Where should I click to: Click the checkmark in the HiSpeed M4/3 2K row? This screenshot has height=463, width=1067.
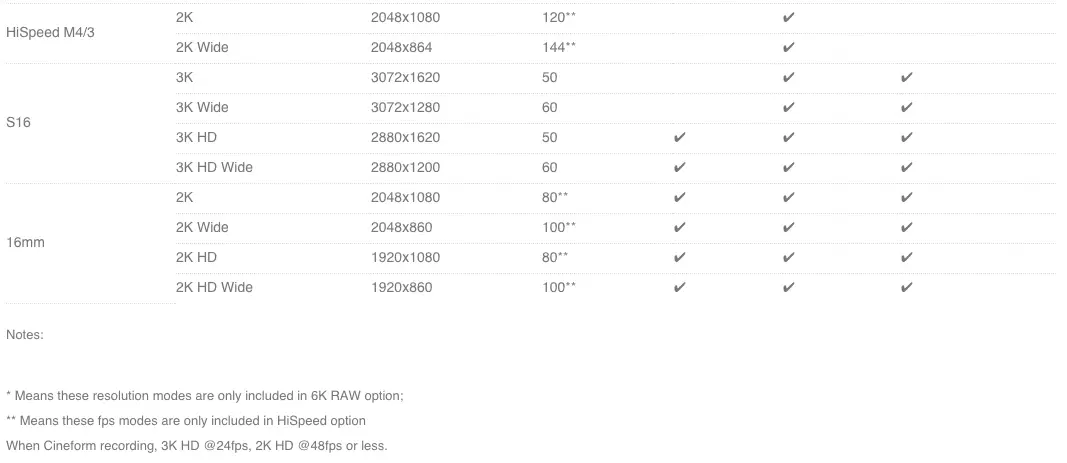point(788,18)
